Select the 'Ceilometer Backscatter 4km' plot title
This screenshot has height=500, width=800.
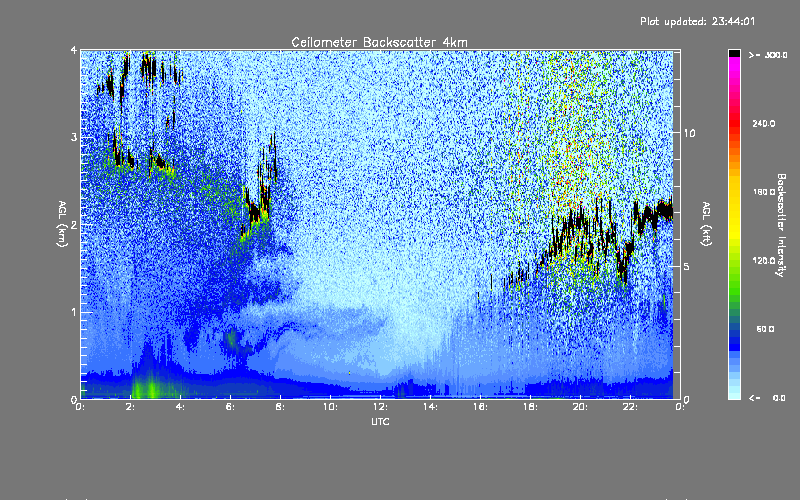click(x=379, y=42)
